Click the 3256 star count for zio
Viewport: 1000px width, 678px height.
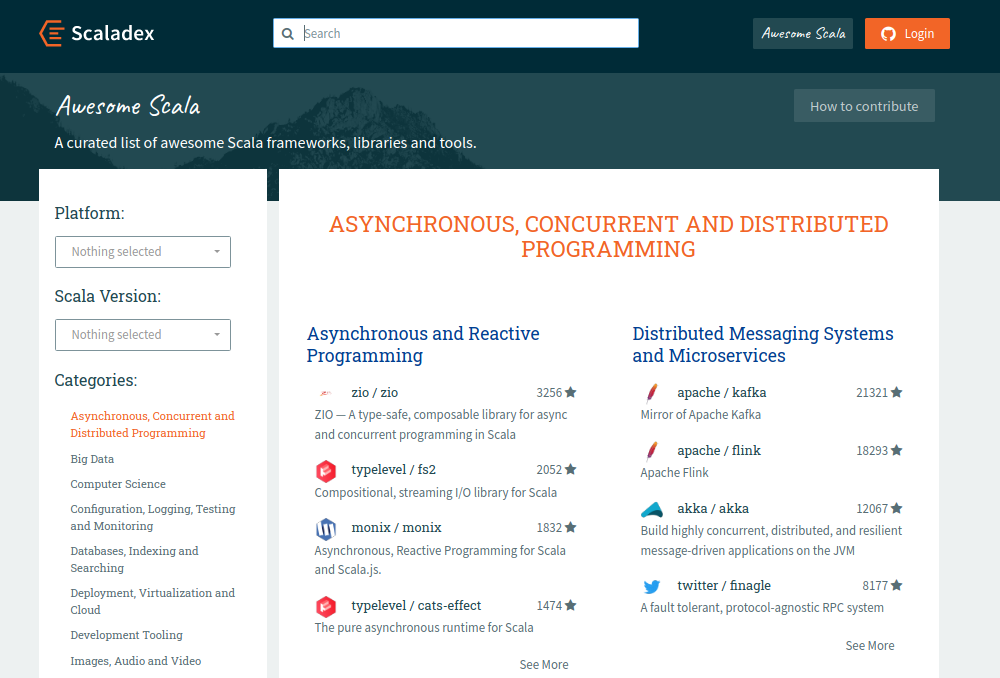click(549, 393)
